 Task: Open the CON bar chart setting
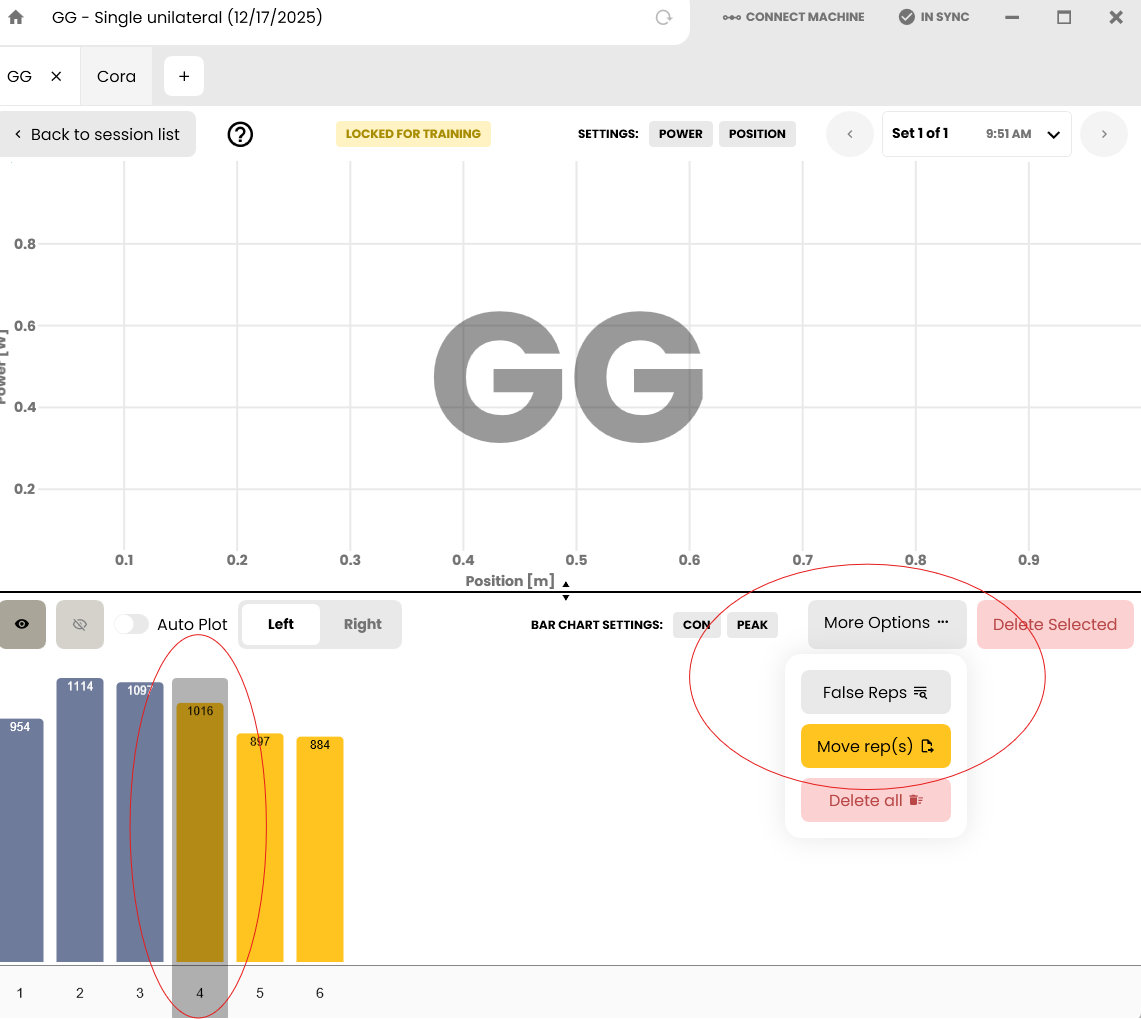tap(696, 625)
